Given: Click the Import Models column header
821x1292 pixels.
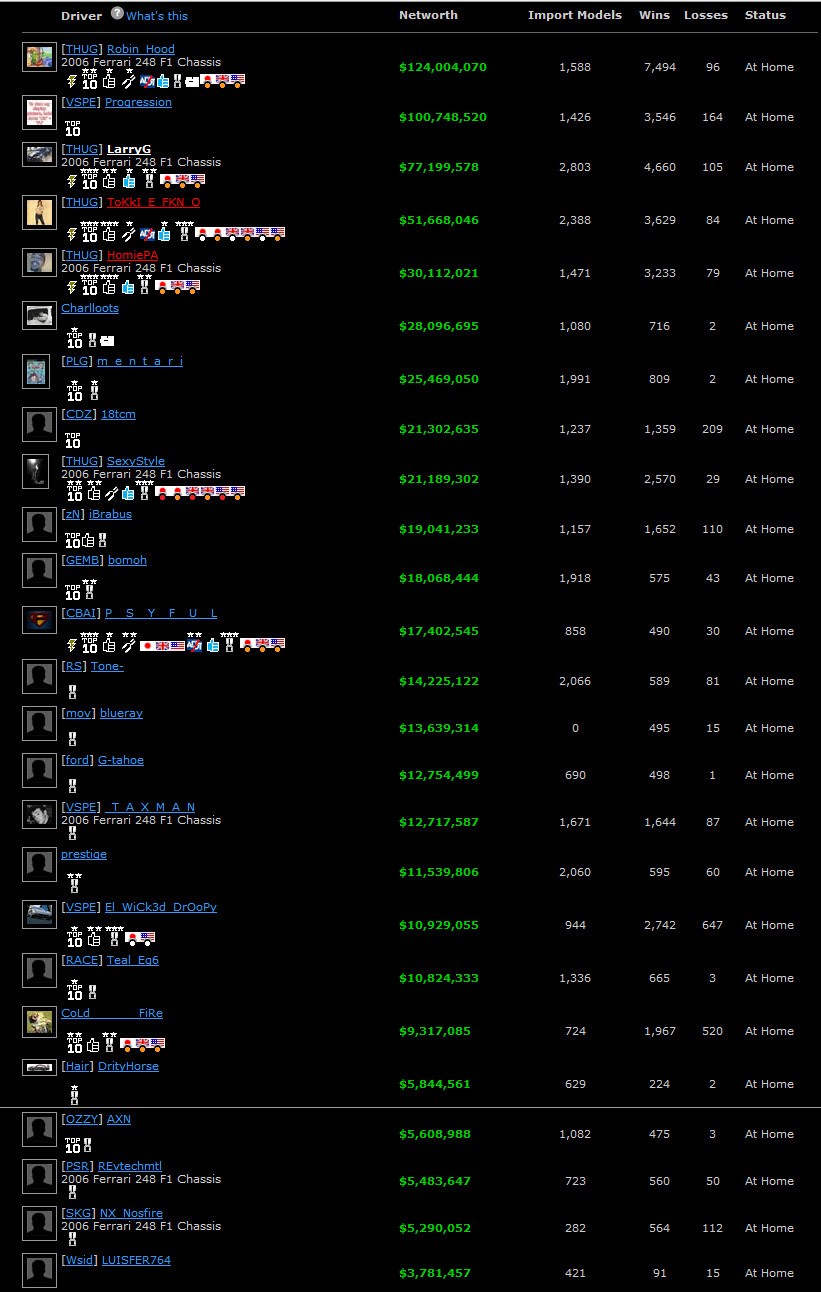Looking at the screenshot, I should 574,15.
